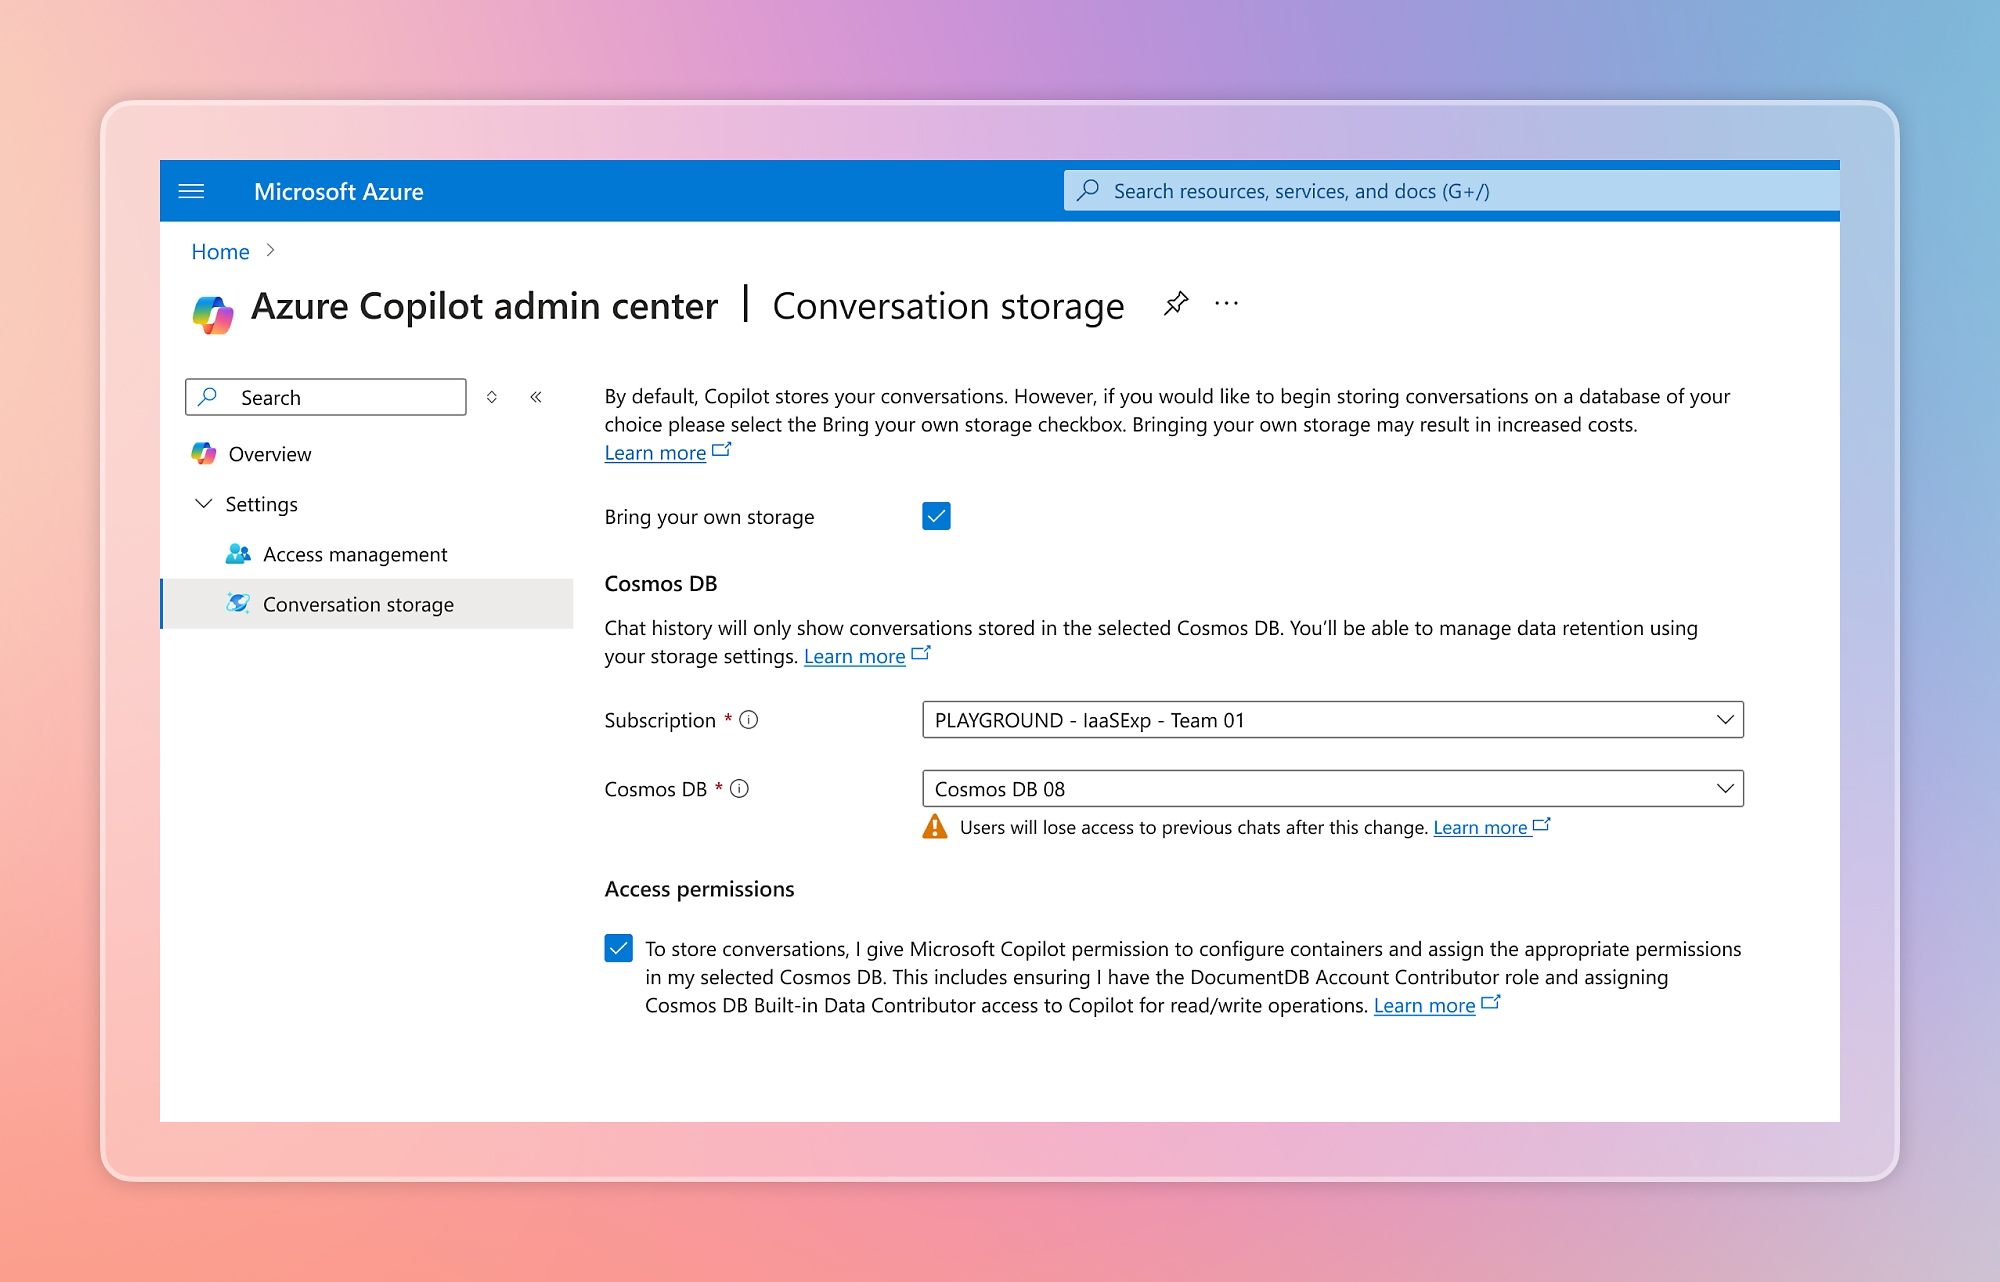Select the Access management people icon
2000x1282 pixels.
point(237,554)
